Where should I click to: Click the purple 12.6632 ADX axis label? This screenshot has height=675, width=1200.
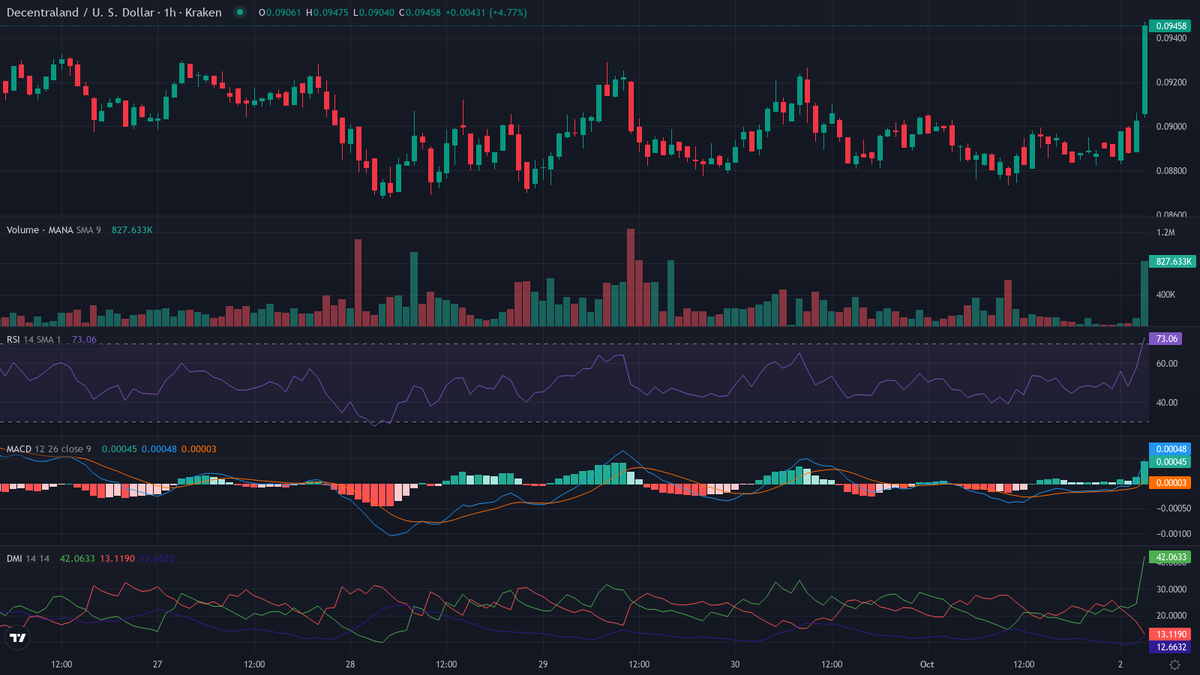click(1171, 648)
